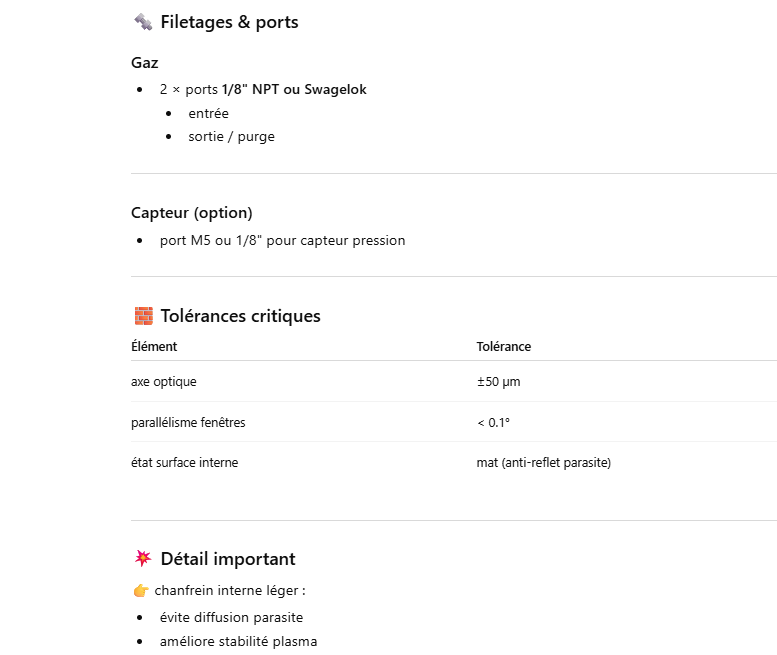Click the "Capteur (option)" subheading
Viewport: 777px width, 655px height.
tap(192, 213)
